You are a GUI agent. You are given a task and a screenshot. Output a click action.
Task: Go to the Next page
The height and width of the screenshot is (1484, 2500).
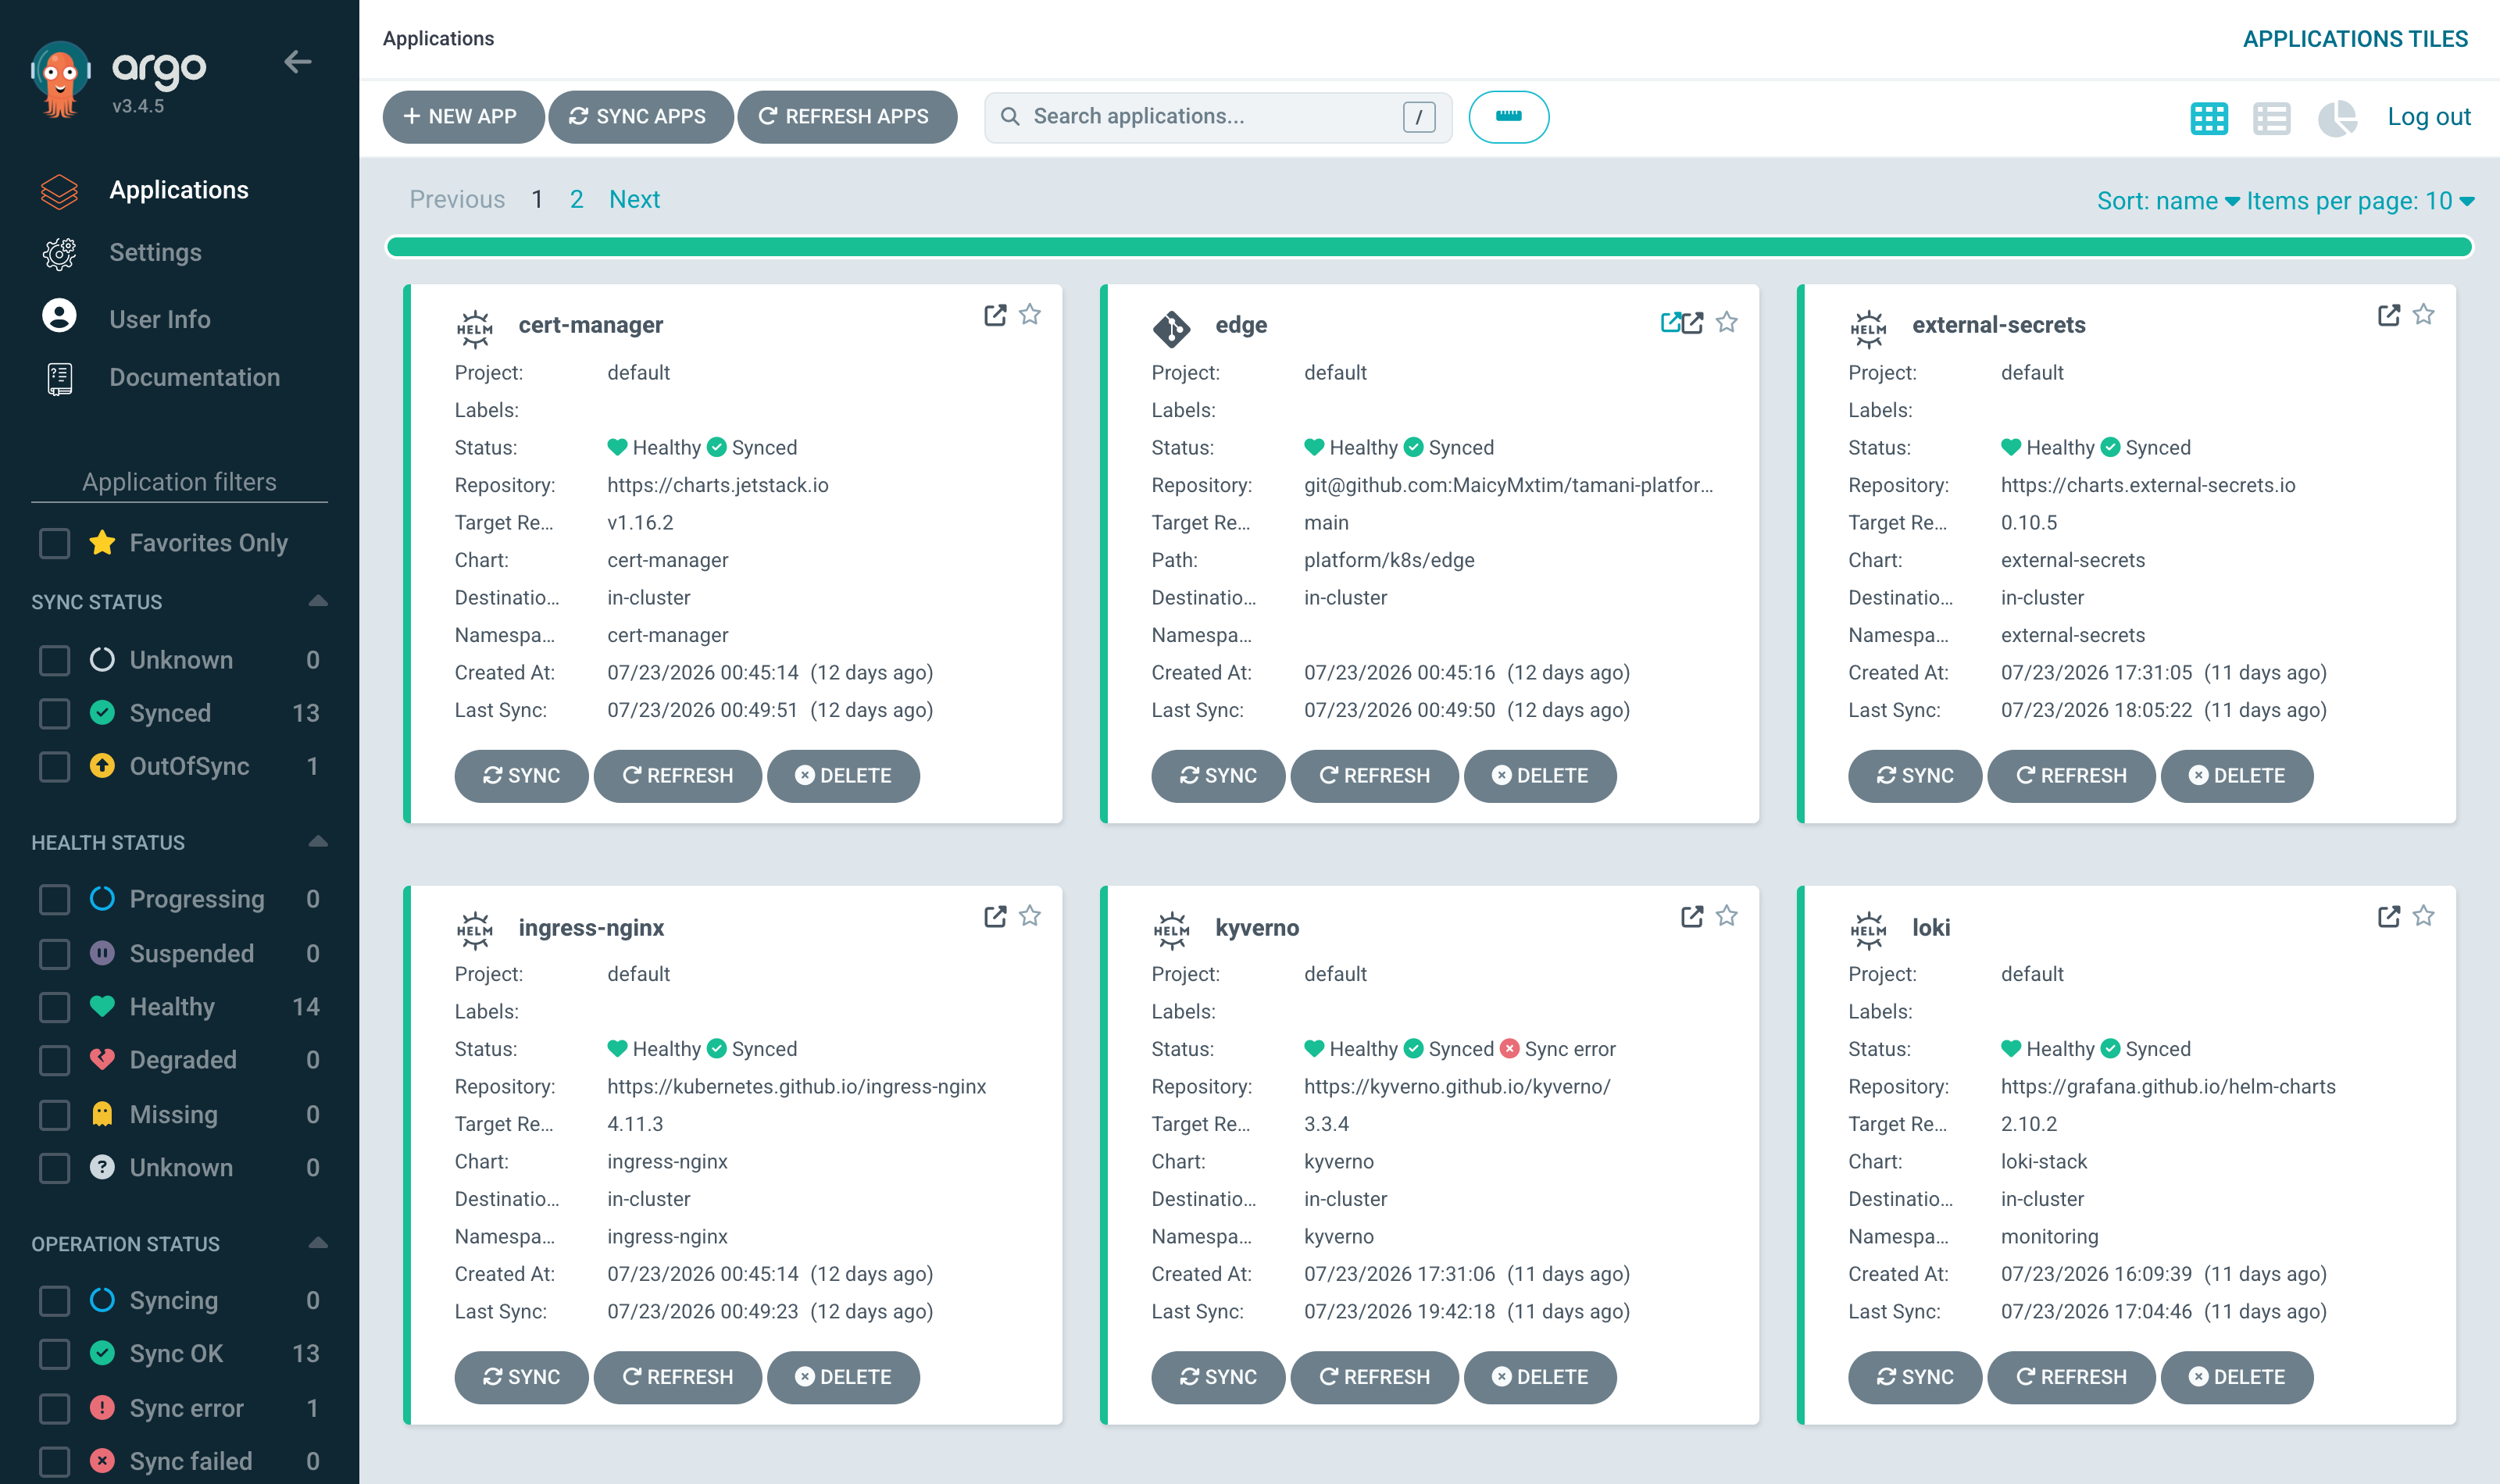click(634, 199)
